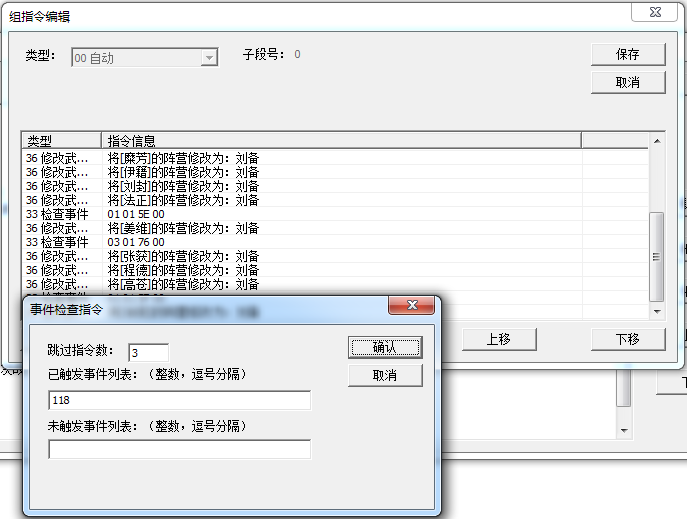Click the instruction list scrollbar thumb
The height and width of the screenshot is (519, 687).
click(656, 257)
